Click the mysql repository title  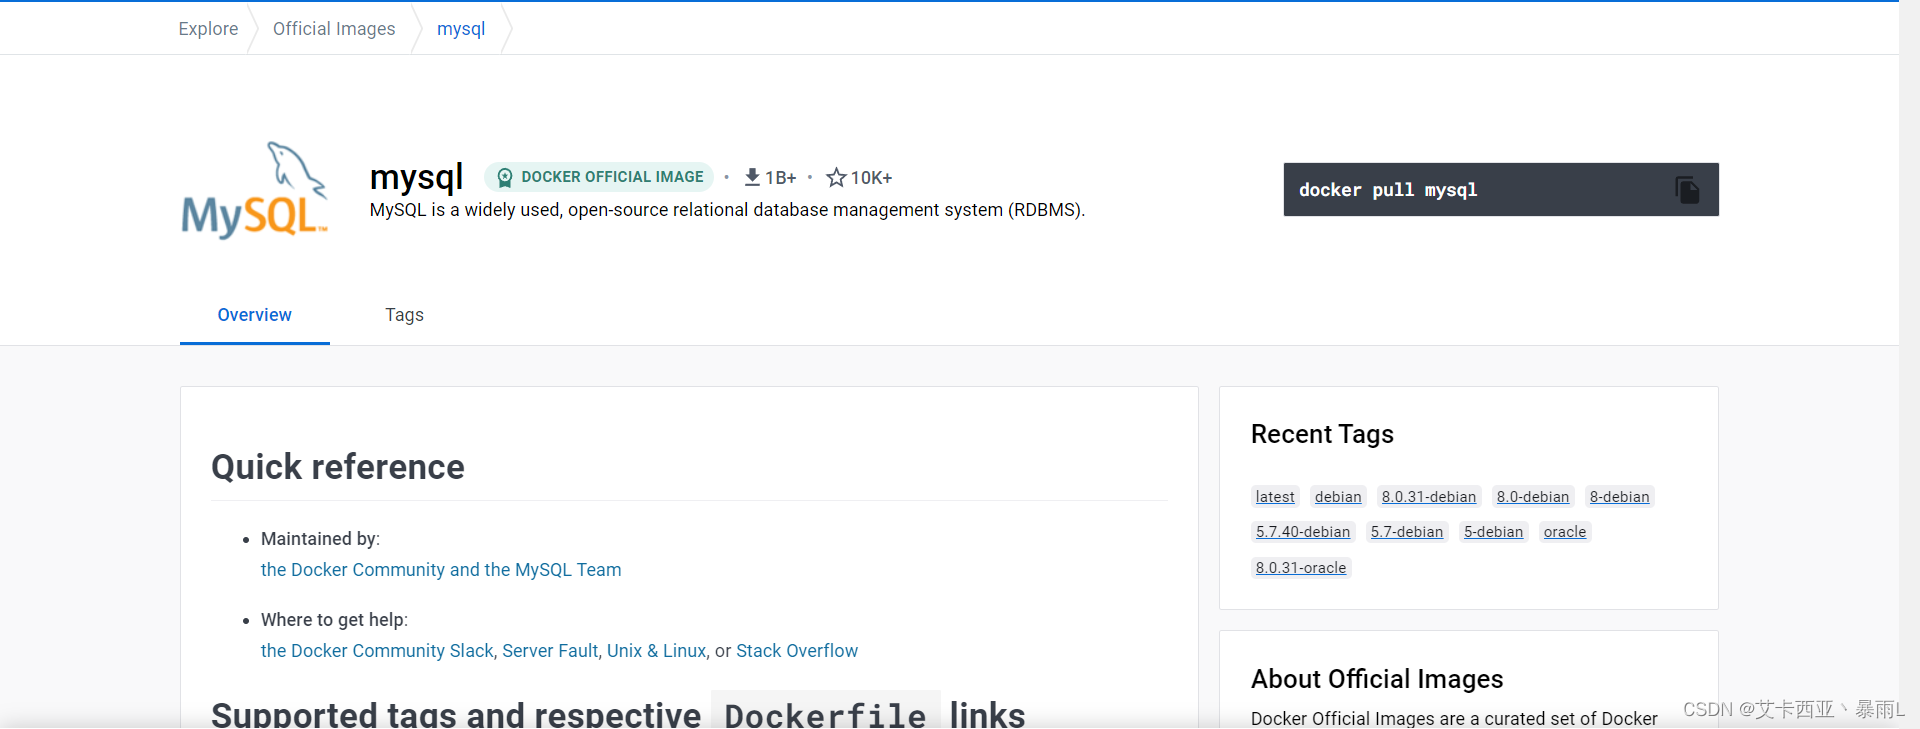pyautogui.click(x=416, y=177)
